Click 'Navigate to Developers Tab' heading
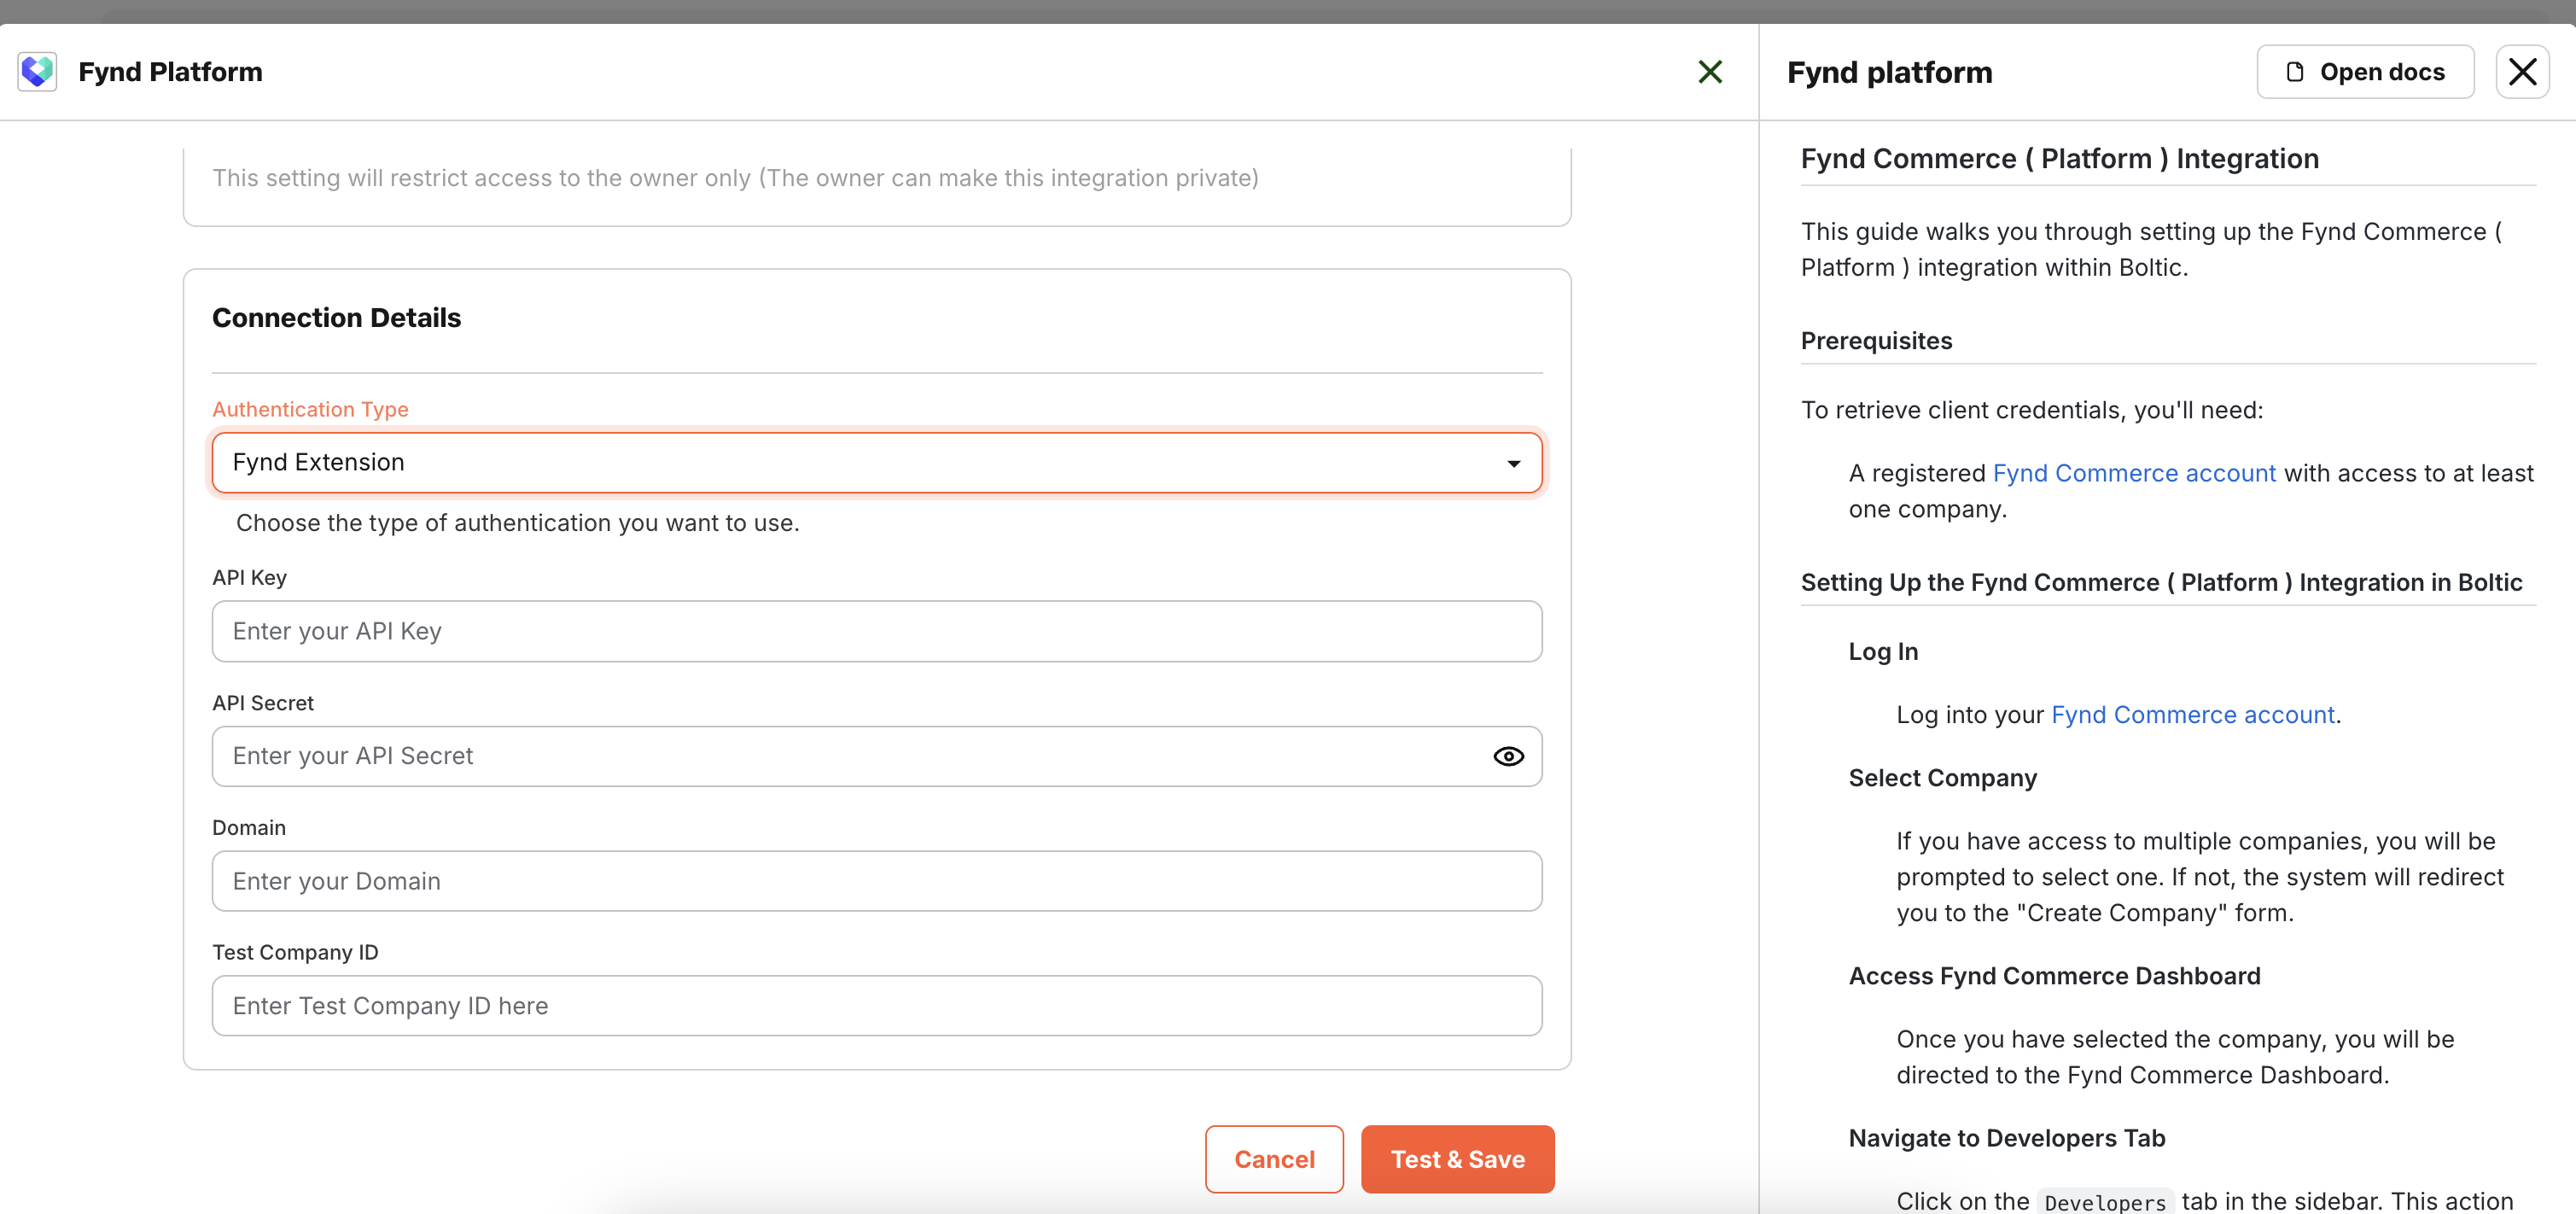 (2006, 1138)
